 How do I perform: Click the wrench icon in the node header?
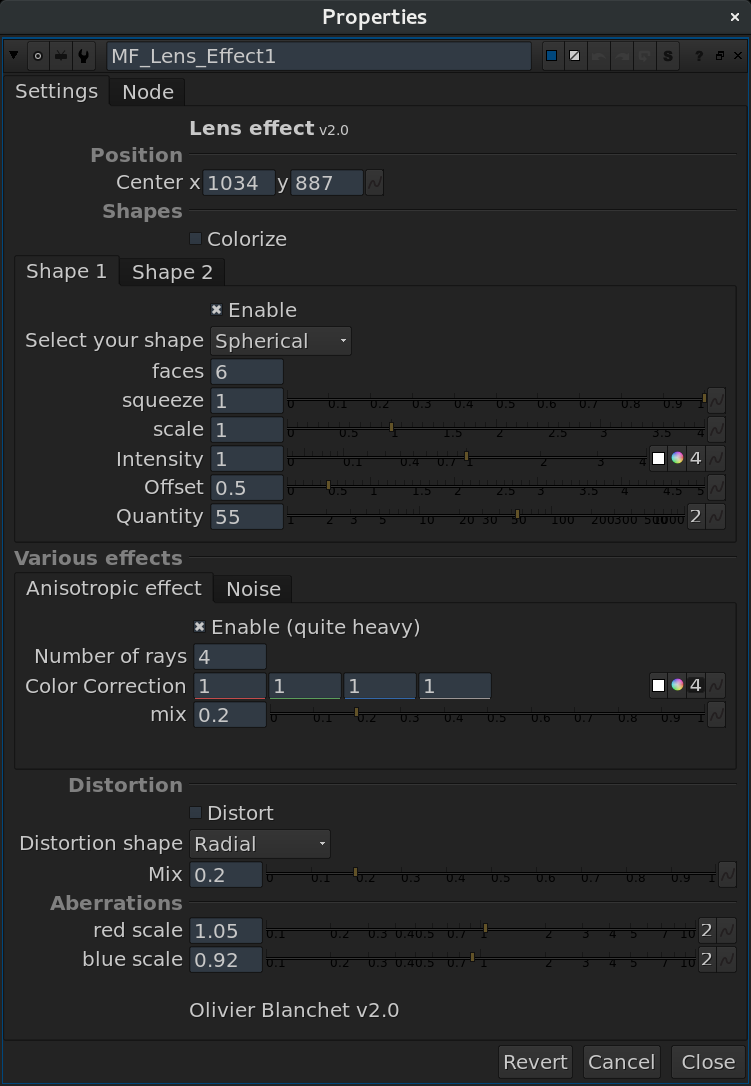[x=83, y=56]
